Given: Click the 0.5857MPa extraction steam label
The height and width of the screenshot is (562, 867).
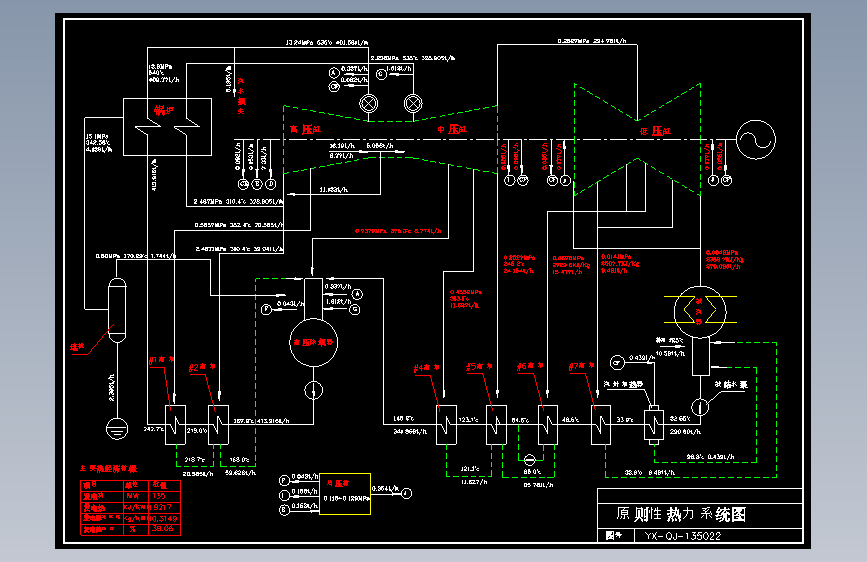Looking at the screenshot, I should tap(238, 225).
